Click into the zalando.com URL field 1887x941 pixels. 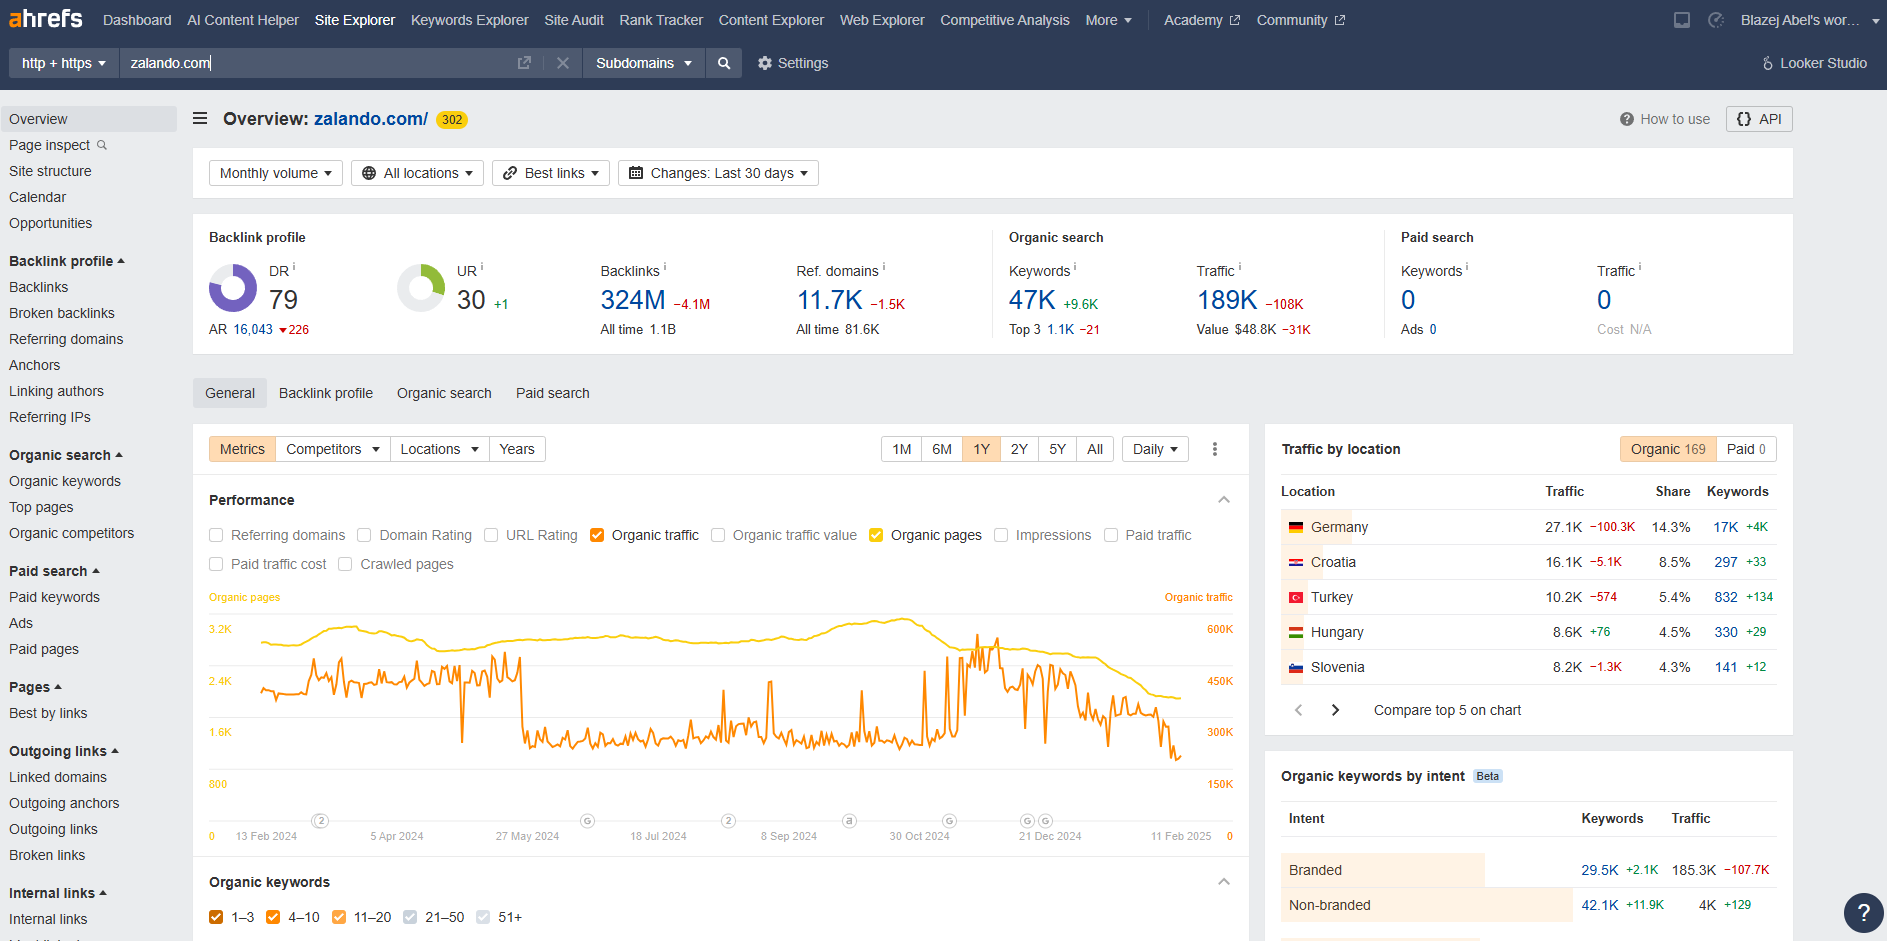pyautogui.click(x=315, y=63)
